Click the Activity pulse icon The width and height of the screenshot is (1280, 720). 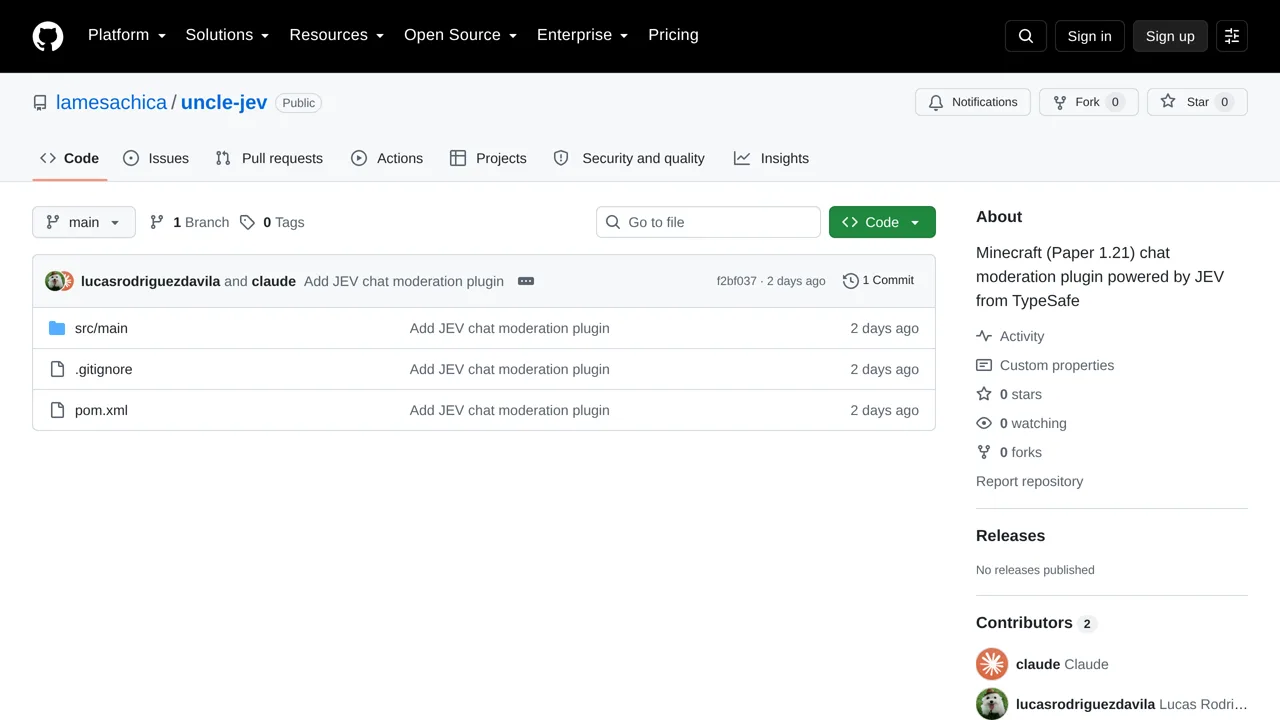point(984,336)
